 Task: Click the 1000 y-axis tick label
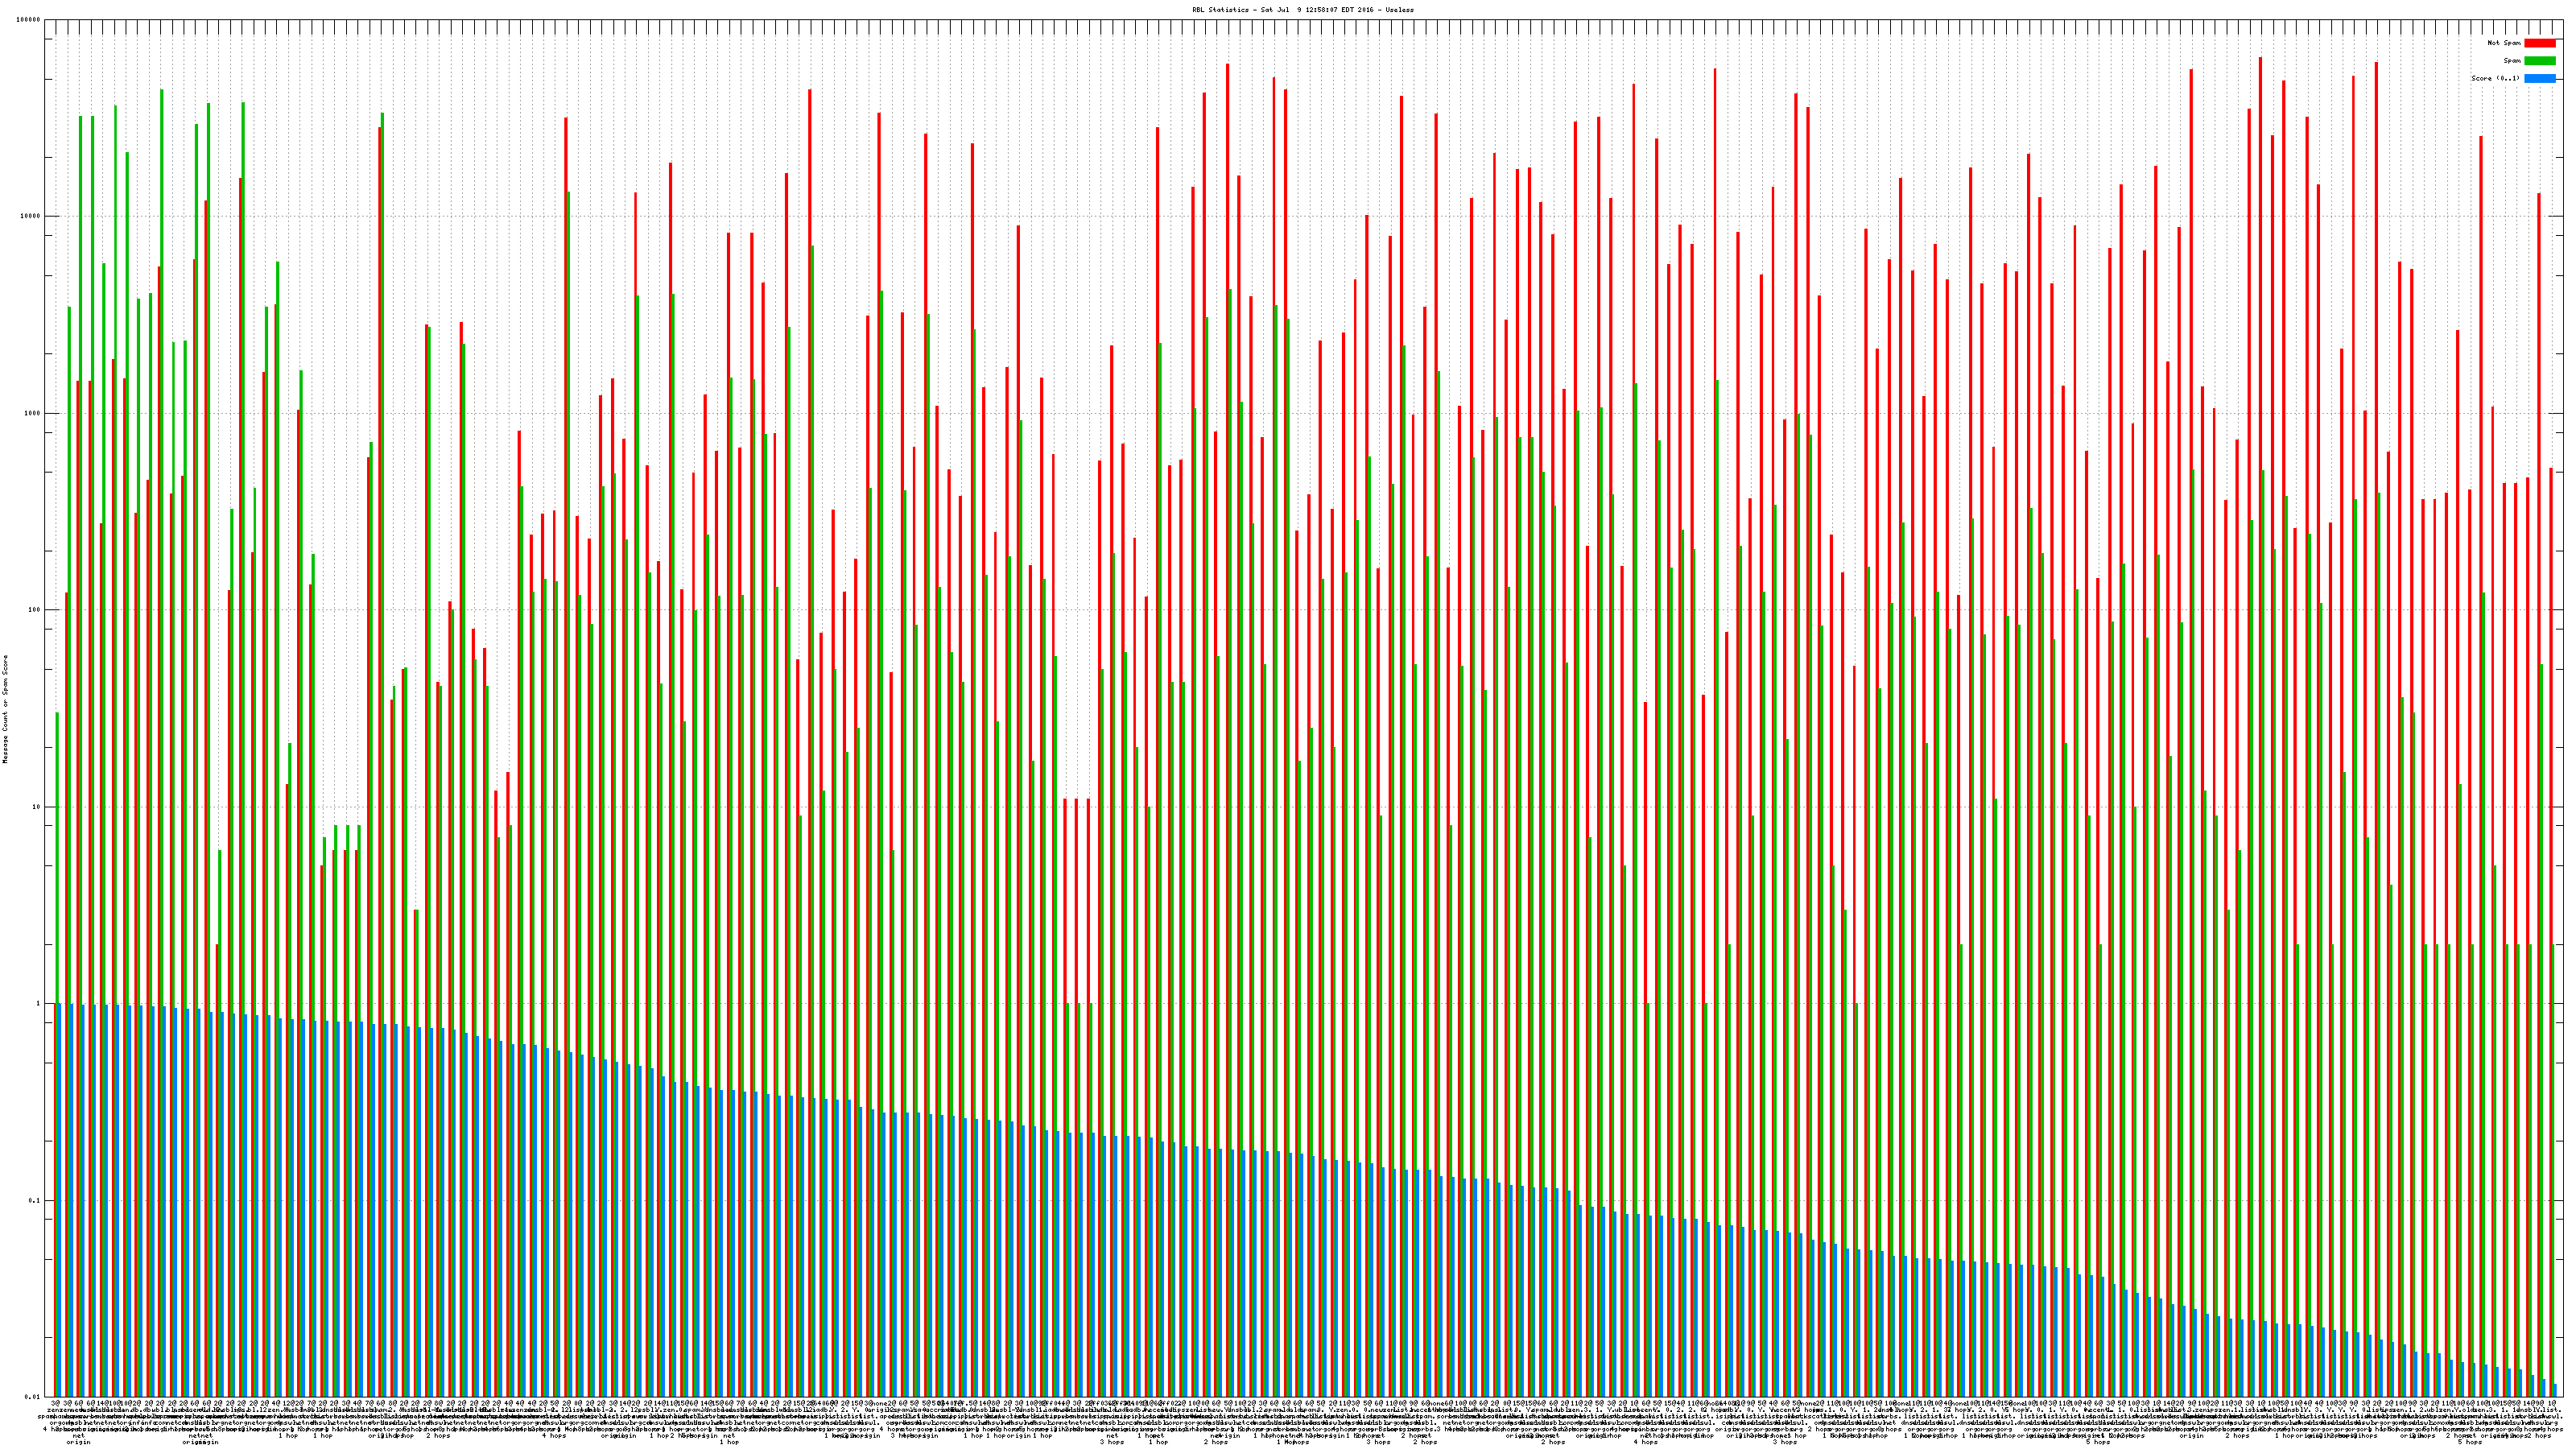33,413
